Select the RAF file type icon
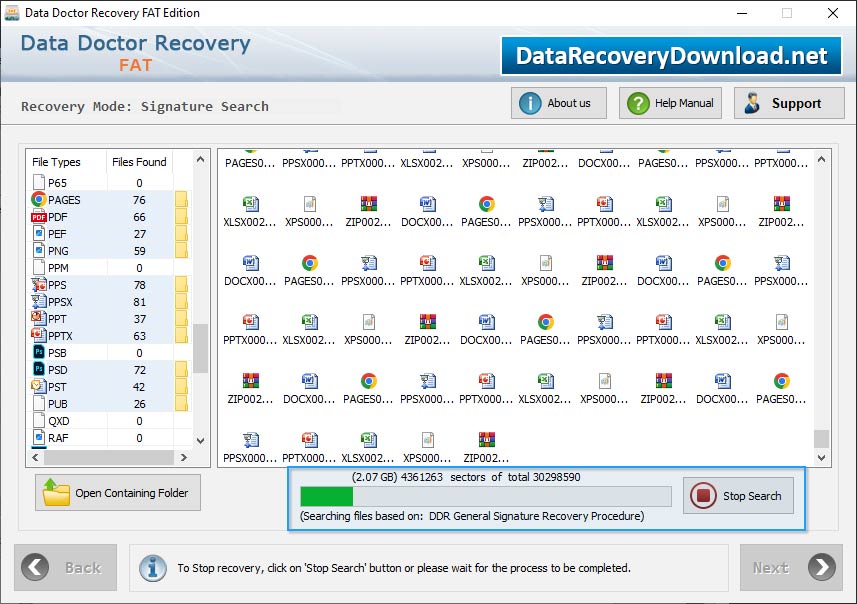 click(38, 438)
